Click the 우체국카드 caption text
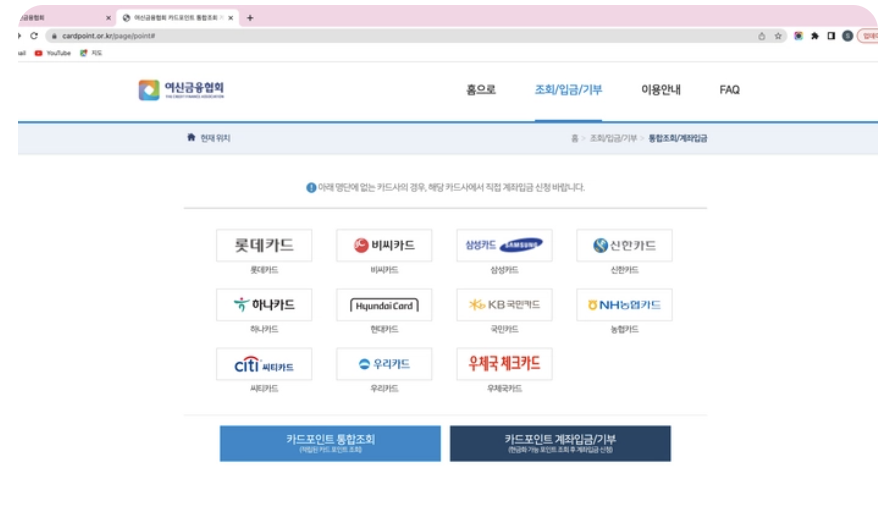 (504, 388)
